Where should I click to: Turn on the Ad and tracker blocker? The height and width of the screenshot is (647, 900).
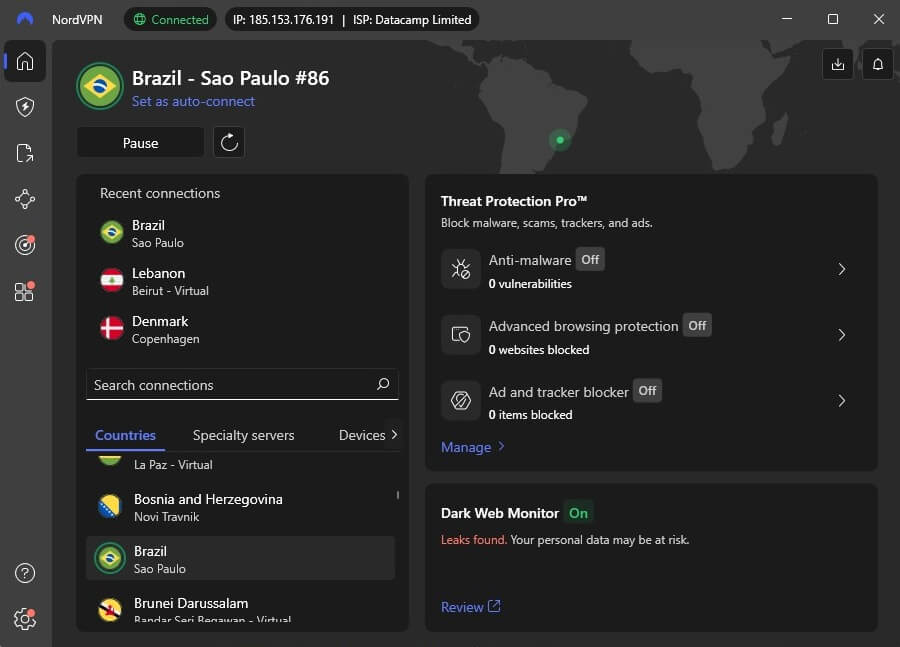647,391
